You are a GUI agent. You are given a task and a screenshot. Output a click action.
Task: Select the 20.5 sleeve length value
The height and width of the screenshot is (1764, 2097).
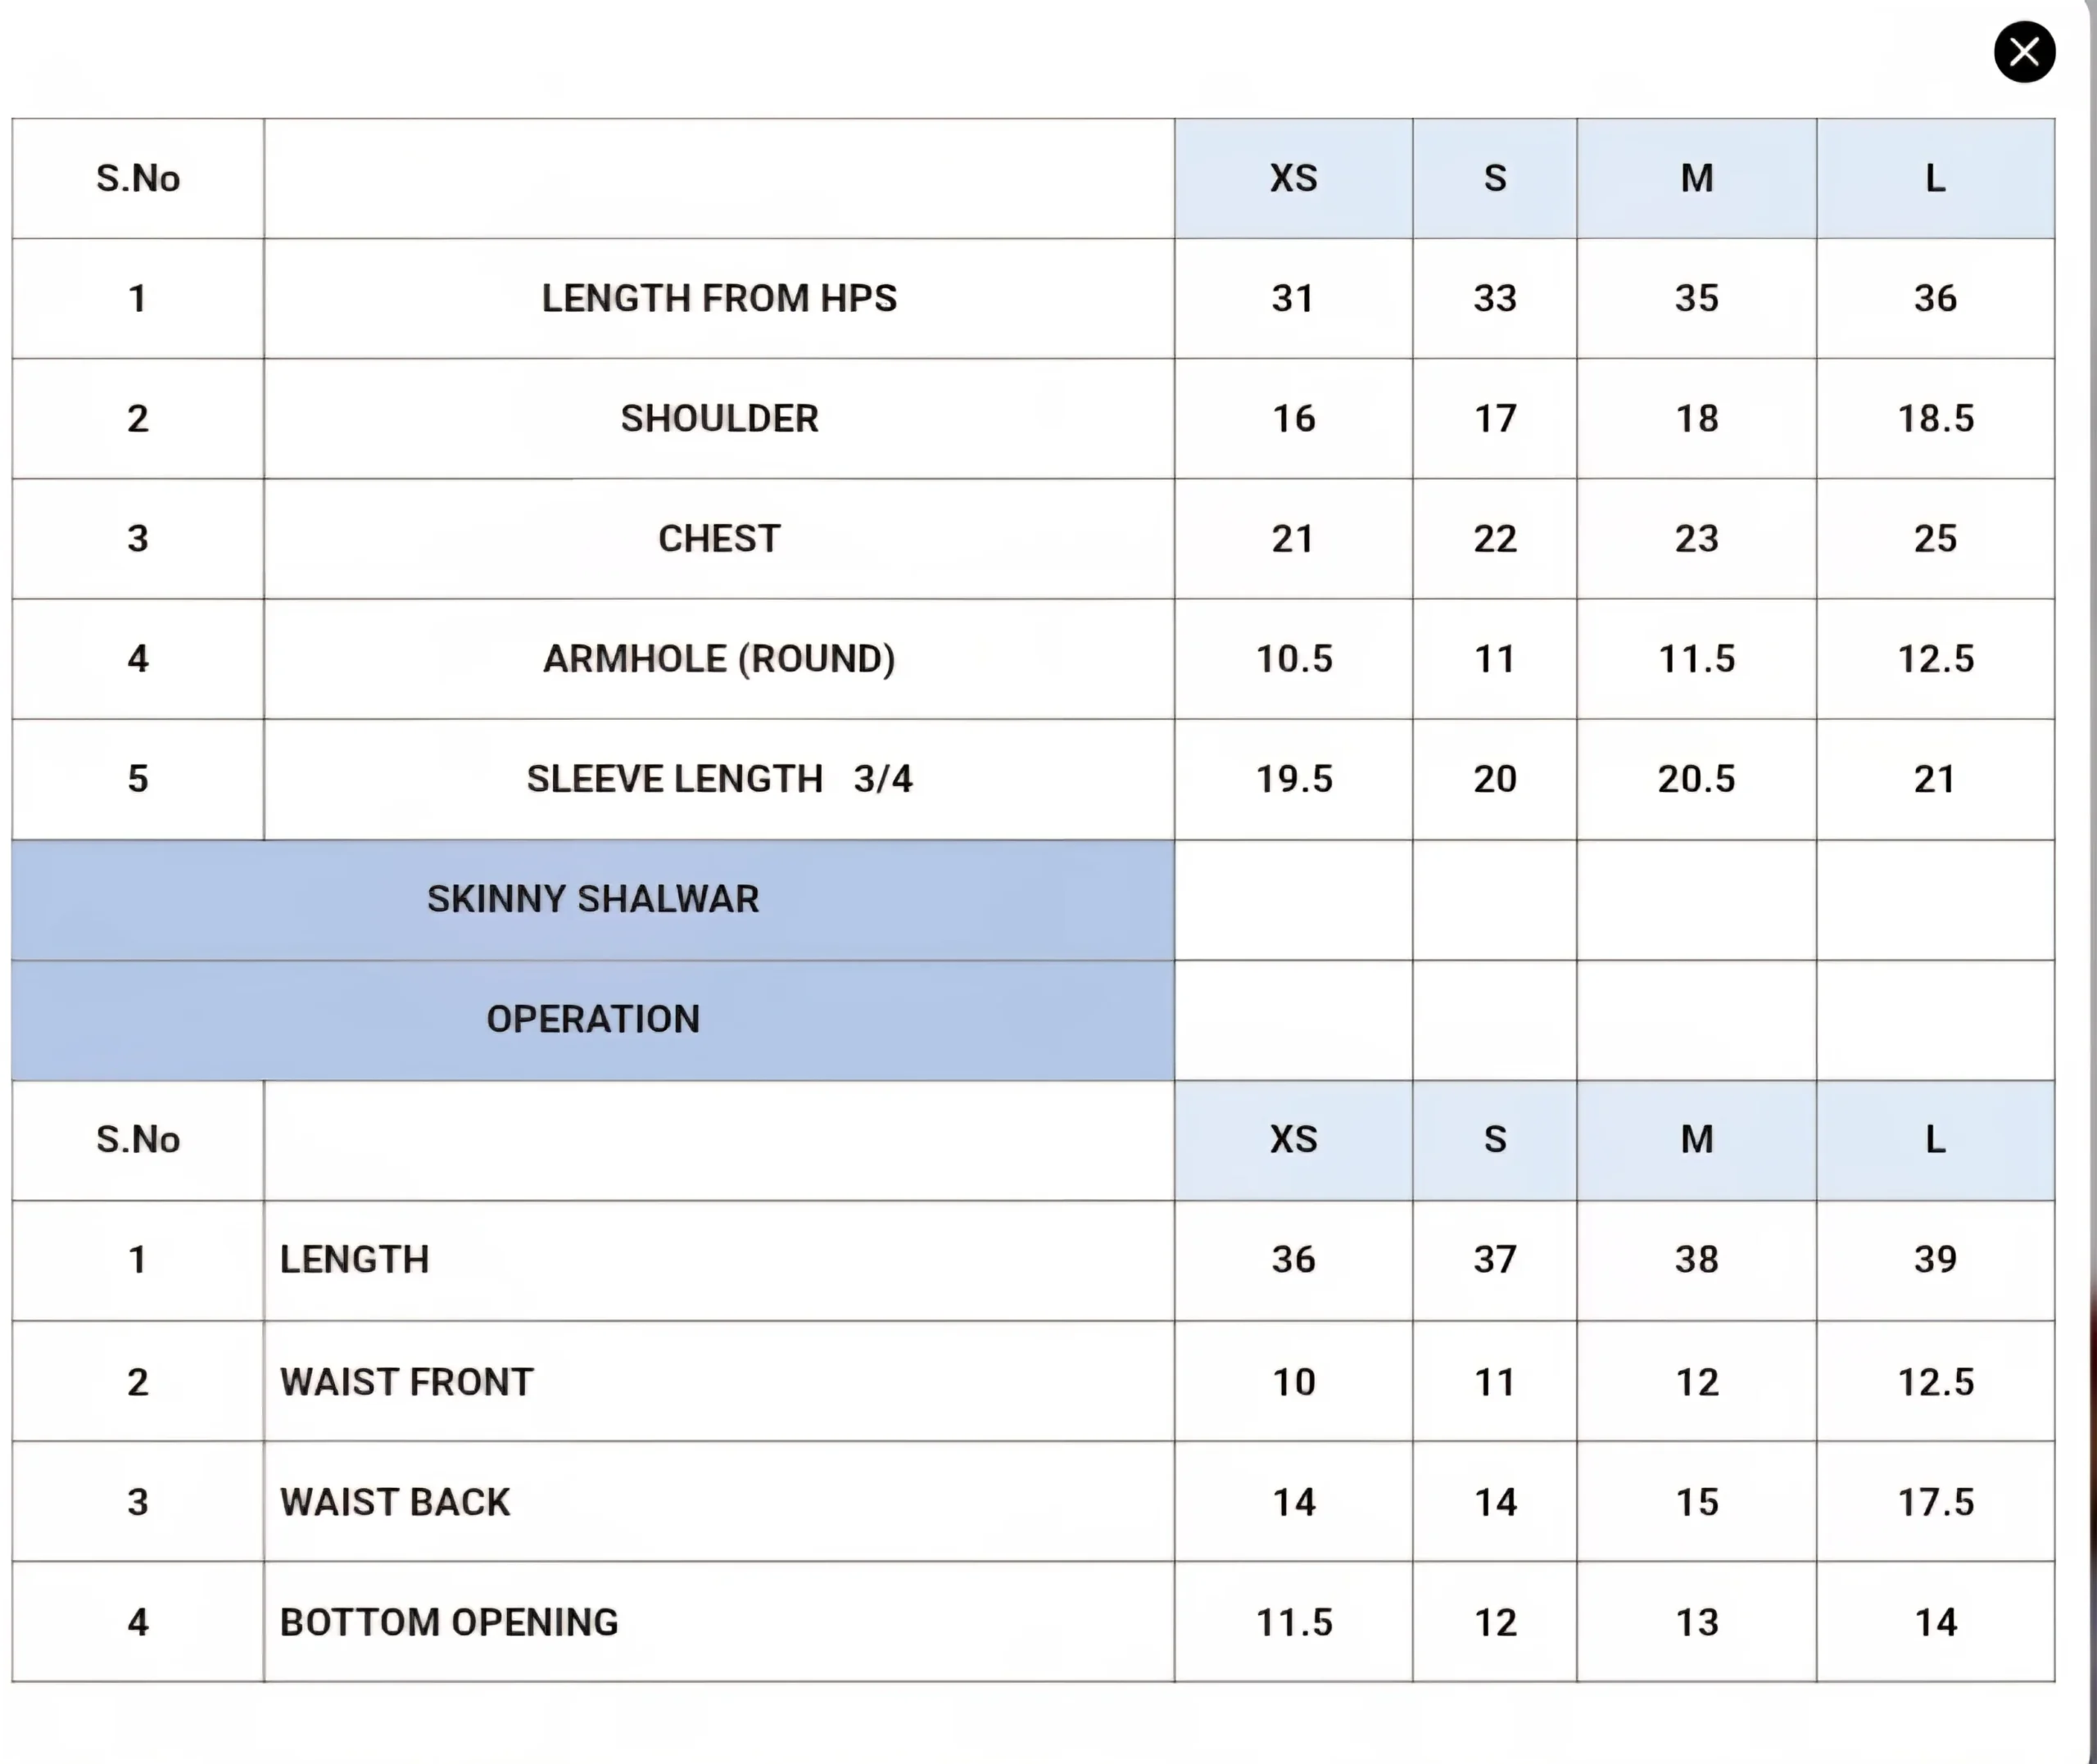(x=1696, y=779)
